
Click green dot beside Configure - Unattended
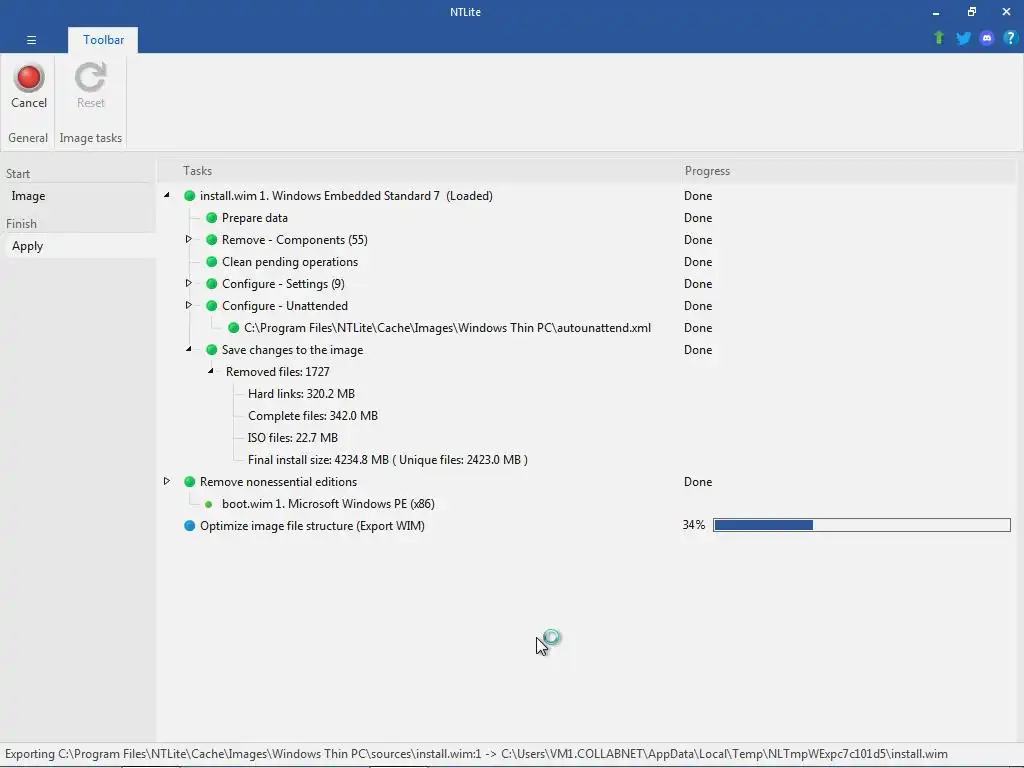pyautogui.click(x=212, y=306)
